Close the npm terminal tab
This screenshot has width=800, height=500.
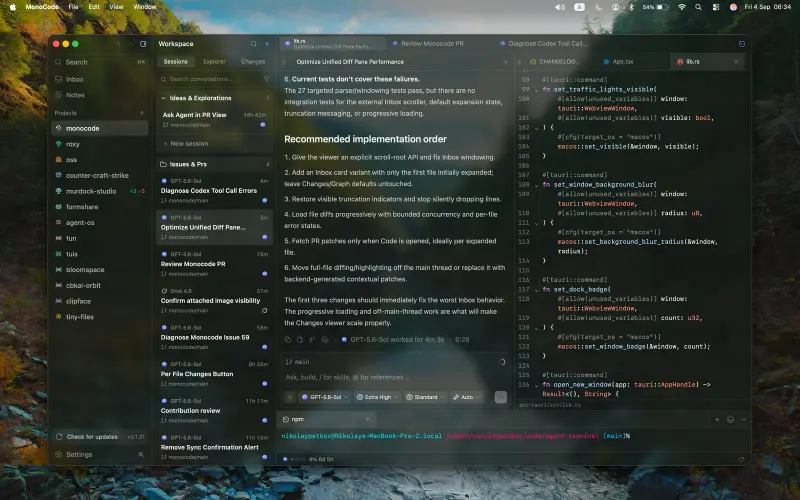pos(367,419)
